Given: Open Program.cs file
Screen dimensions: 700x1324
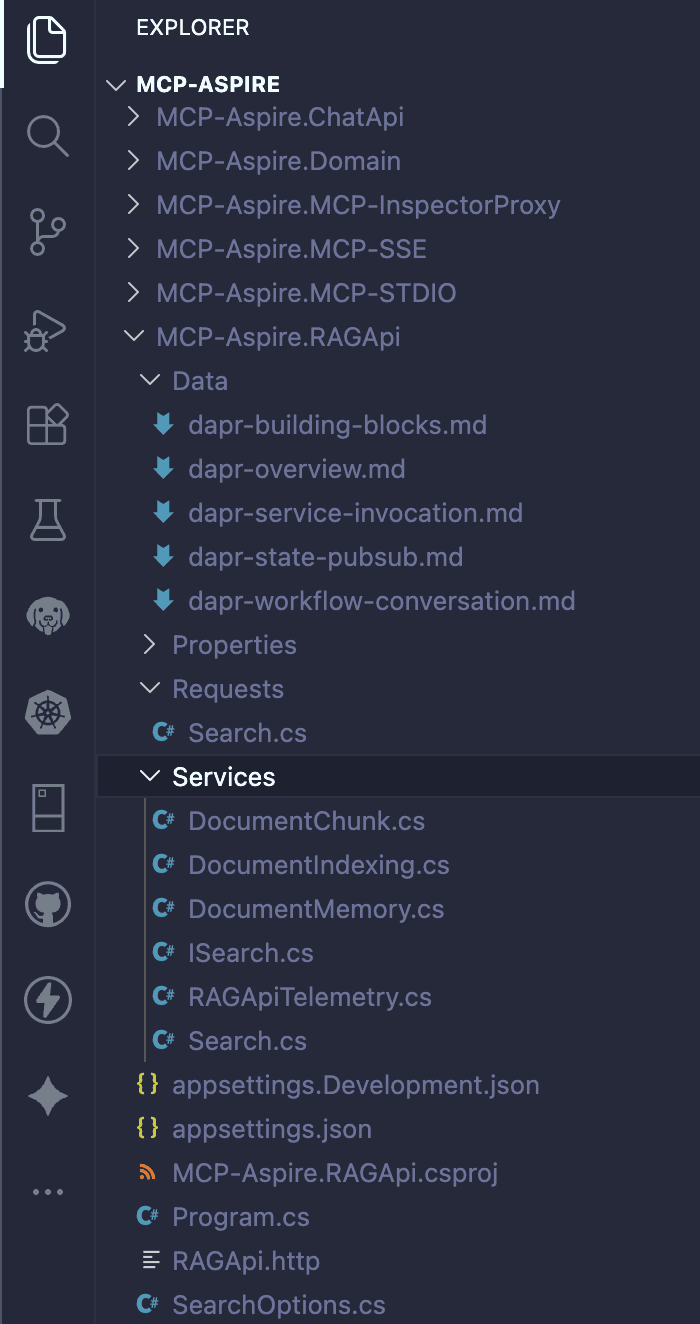Looking at the screenshot, I should [x=241, y=1217].
